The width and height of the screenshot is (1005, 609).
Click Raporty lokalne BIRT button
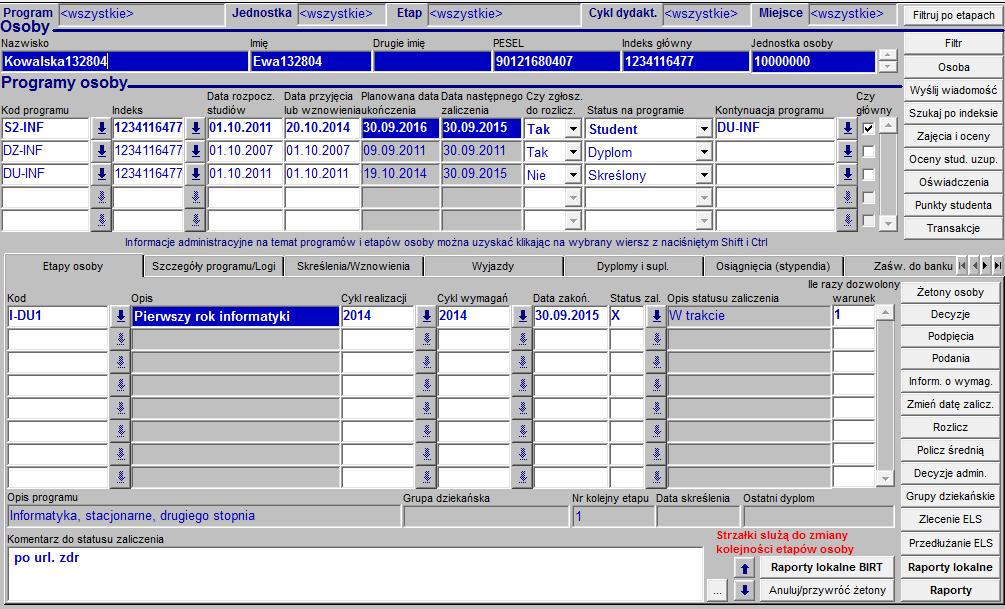pos(827,567)
